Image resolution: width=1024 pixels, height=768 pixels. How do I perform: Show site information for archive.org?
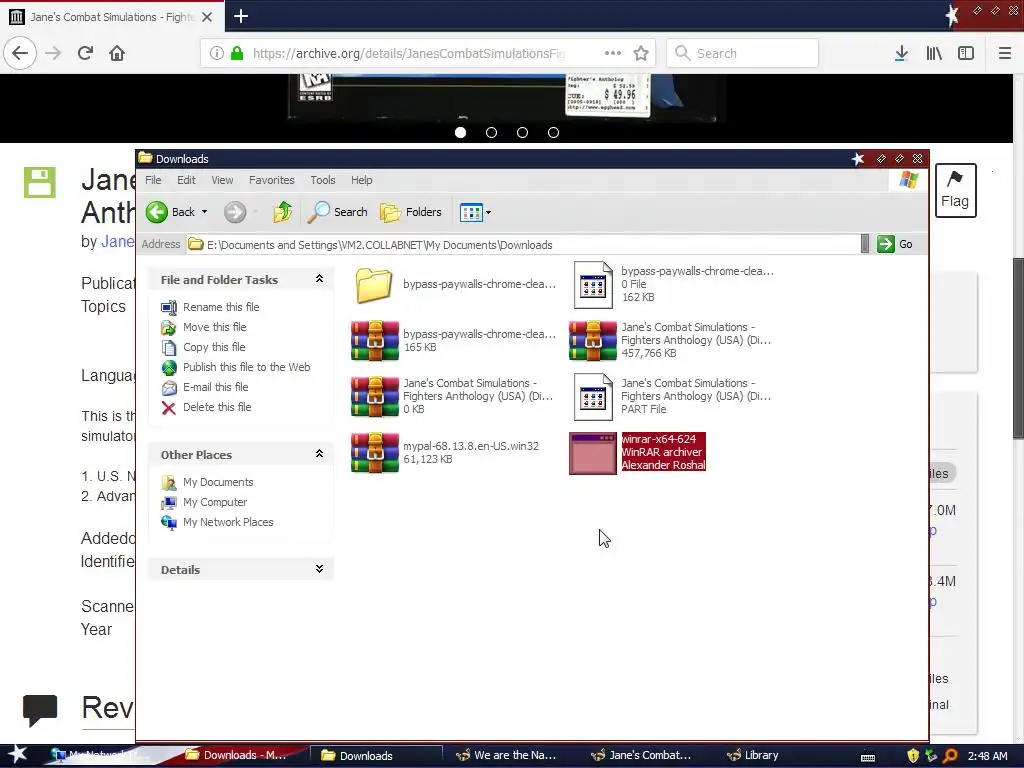216,53
